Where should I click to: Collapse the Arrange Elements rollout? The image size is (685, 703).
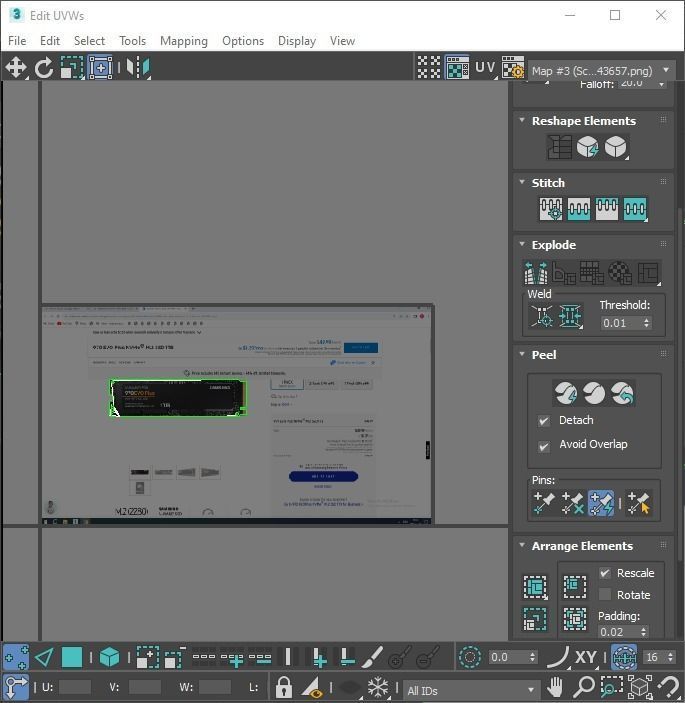pyautogui.click(x=522, y=545)
